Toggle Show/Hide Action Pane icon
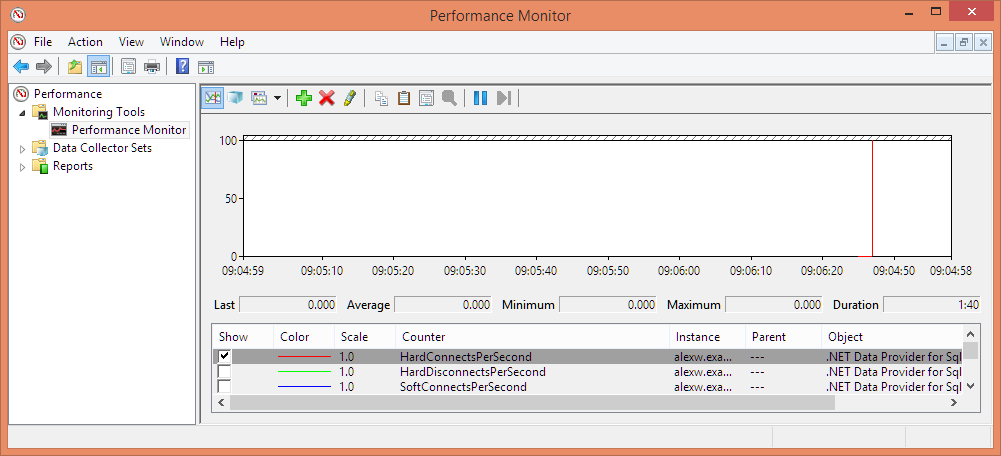Image resolution: width=1001 pixels, height=456 pixels. 206,66
